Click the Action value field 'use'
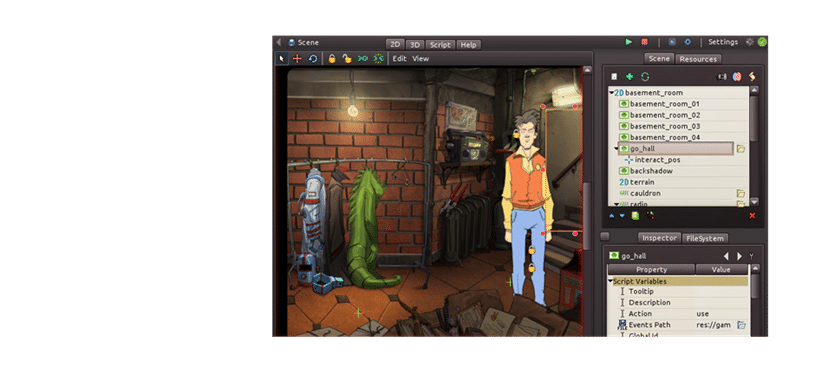The width and height of the screenshot is (815, 381). tap(721, 313)
